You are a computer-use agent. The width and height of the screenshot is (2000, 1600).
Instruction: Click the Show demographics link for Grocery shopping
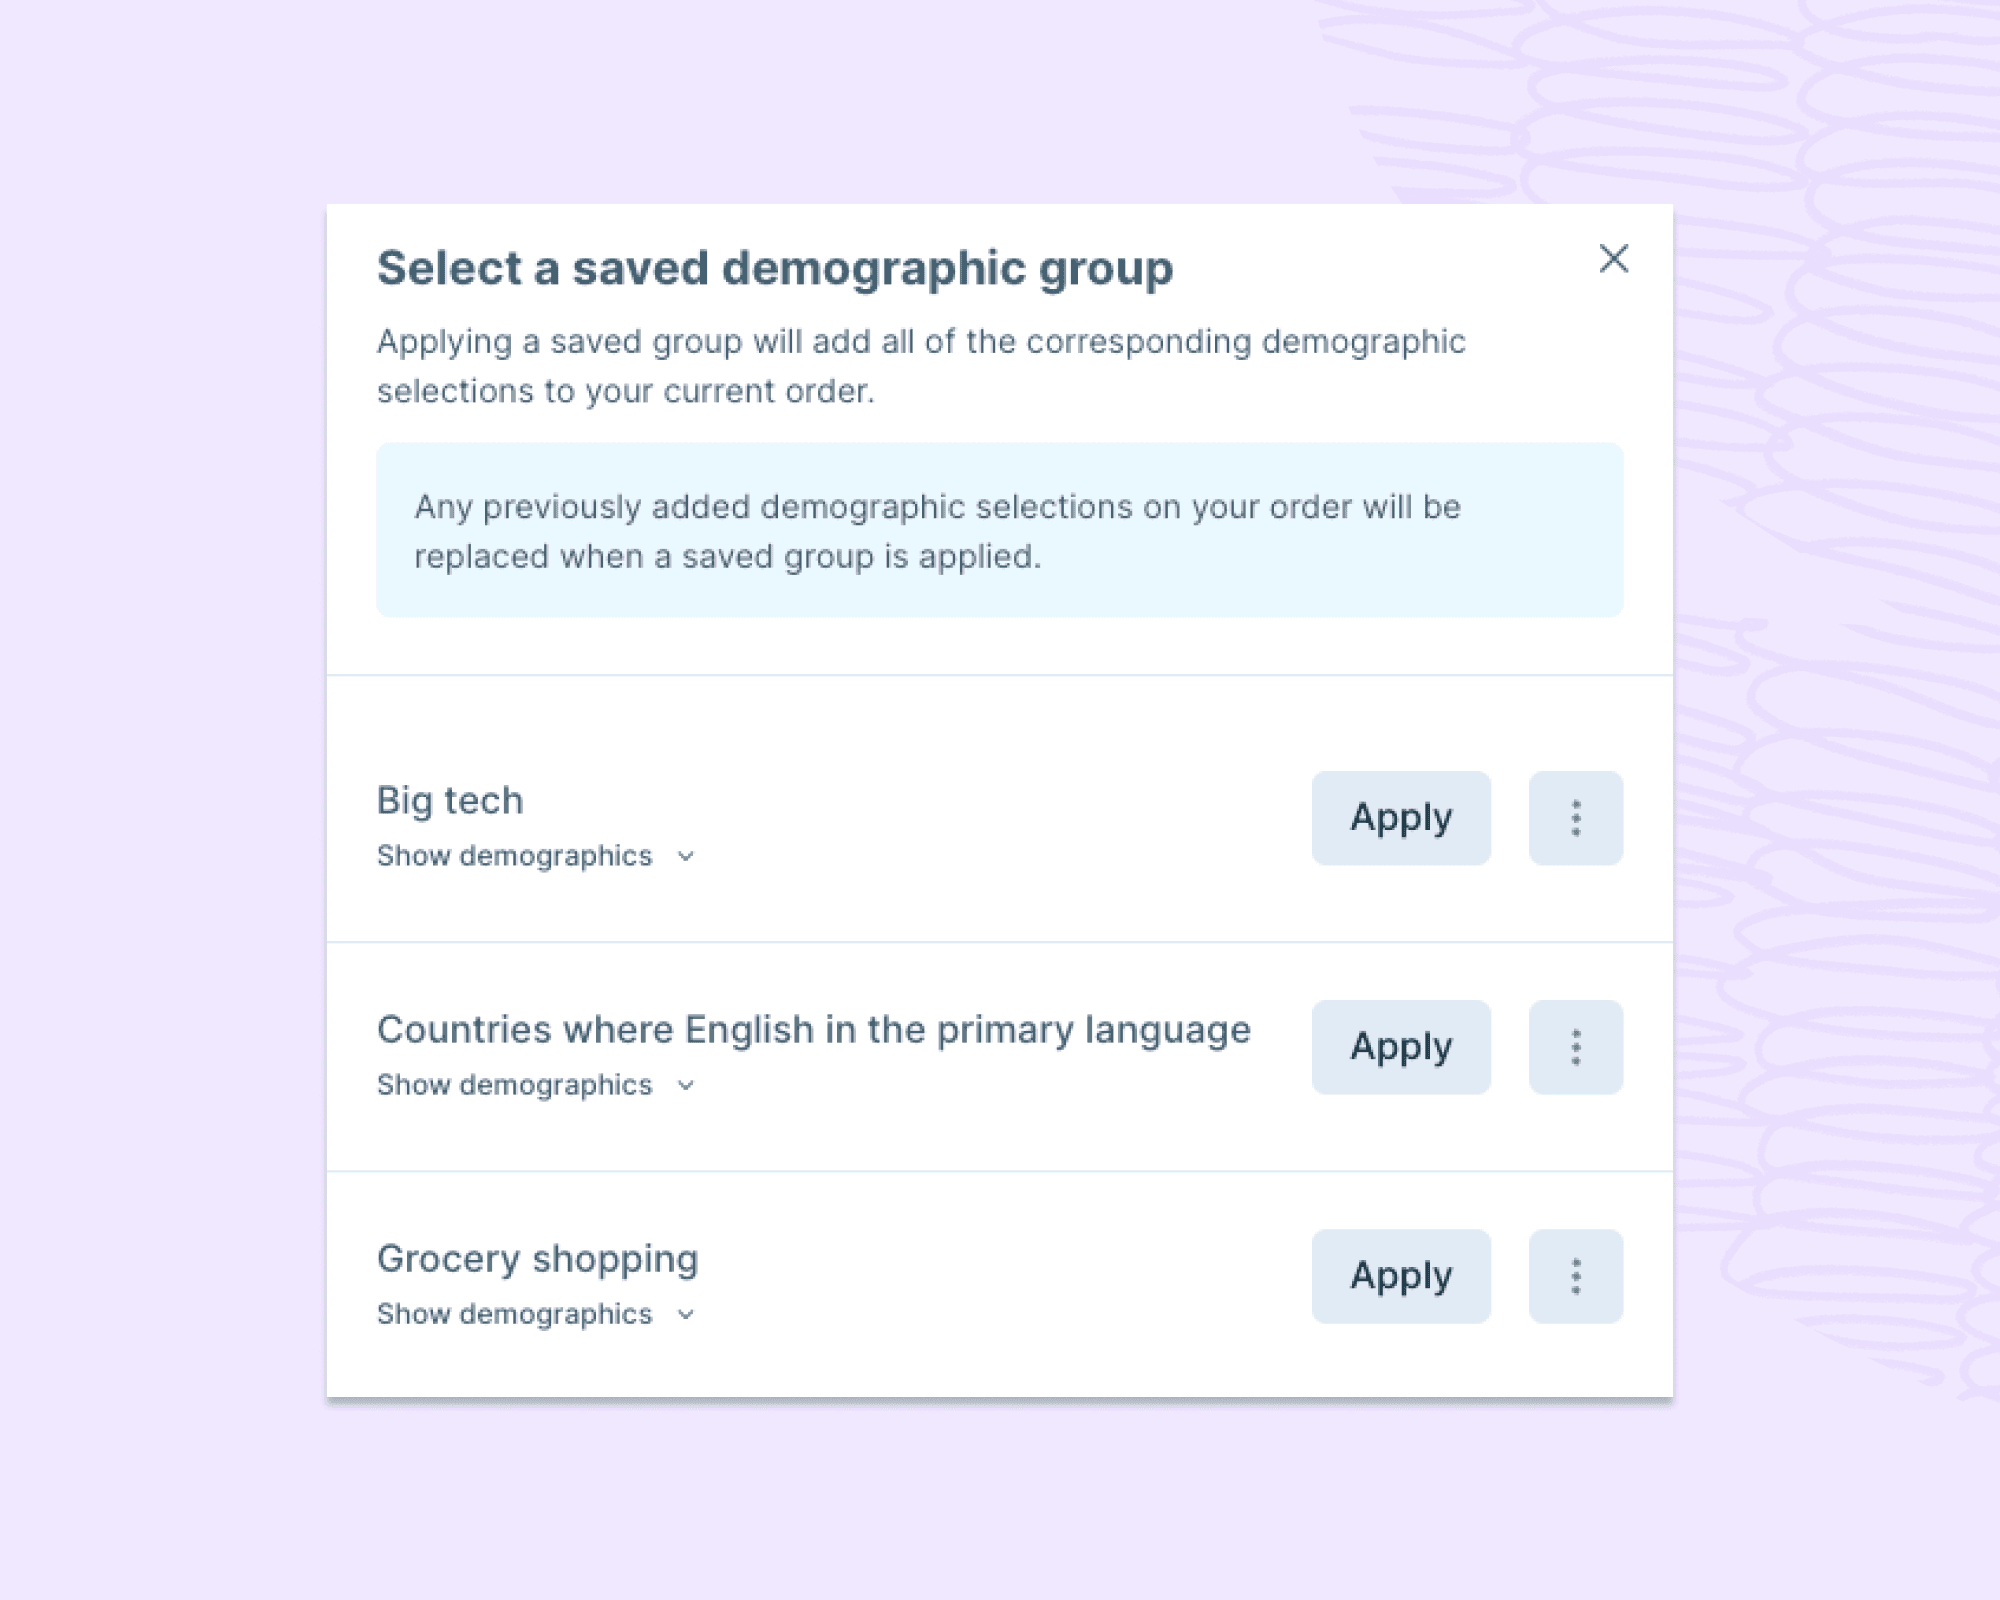[x=514, y=1314]
